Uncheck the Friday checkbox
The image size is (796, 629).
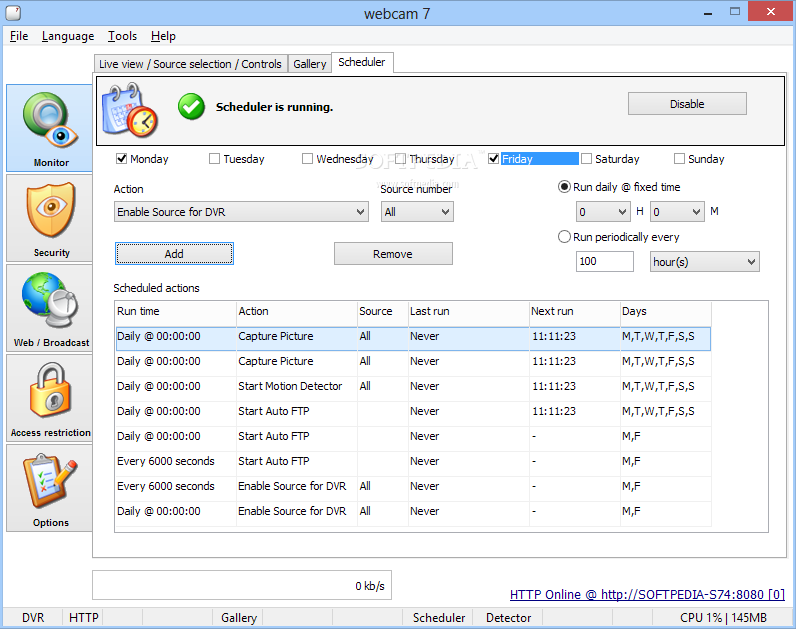[x=493, y=159]
